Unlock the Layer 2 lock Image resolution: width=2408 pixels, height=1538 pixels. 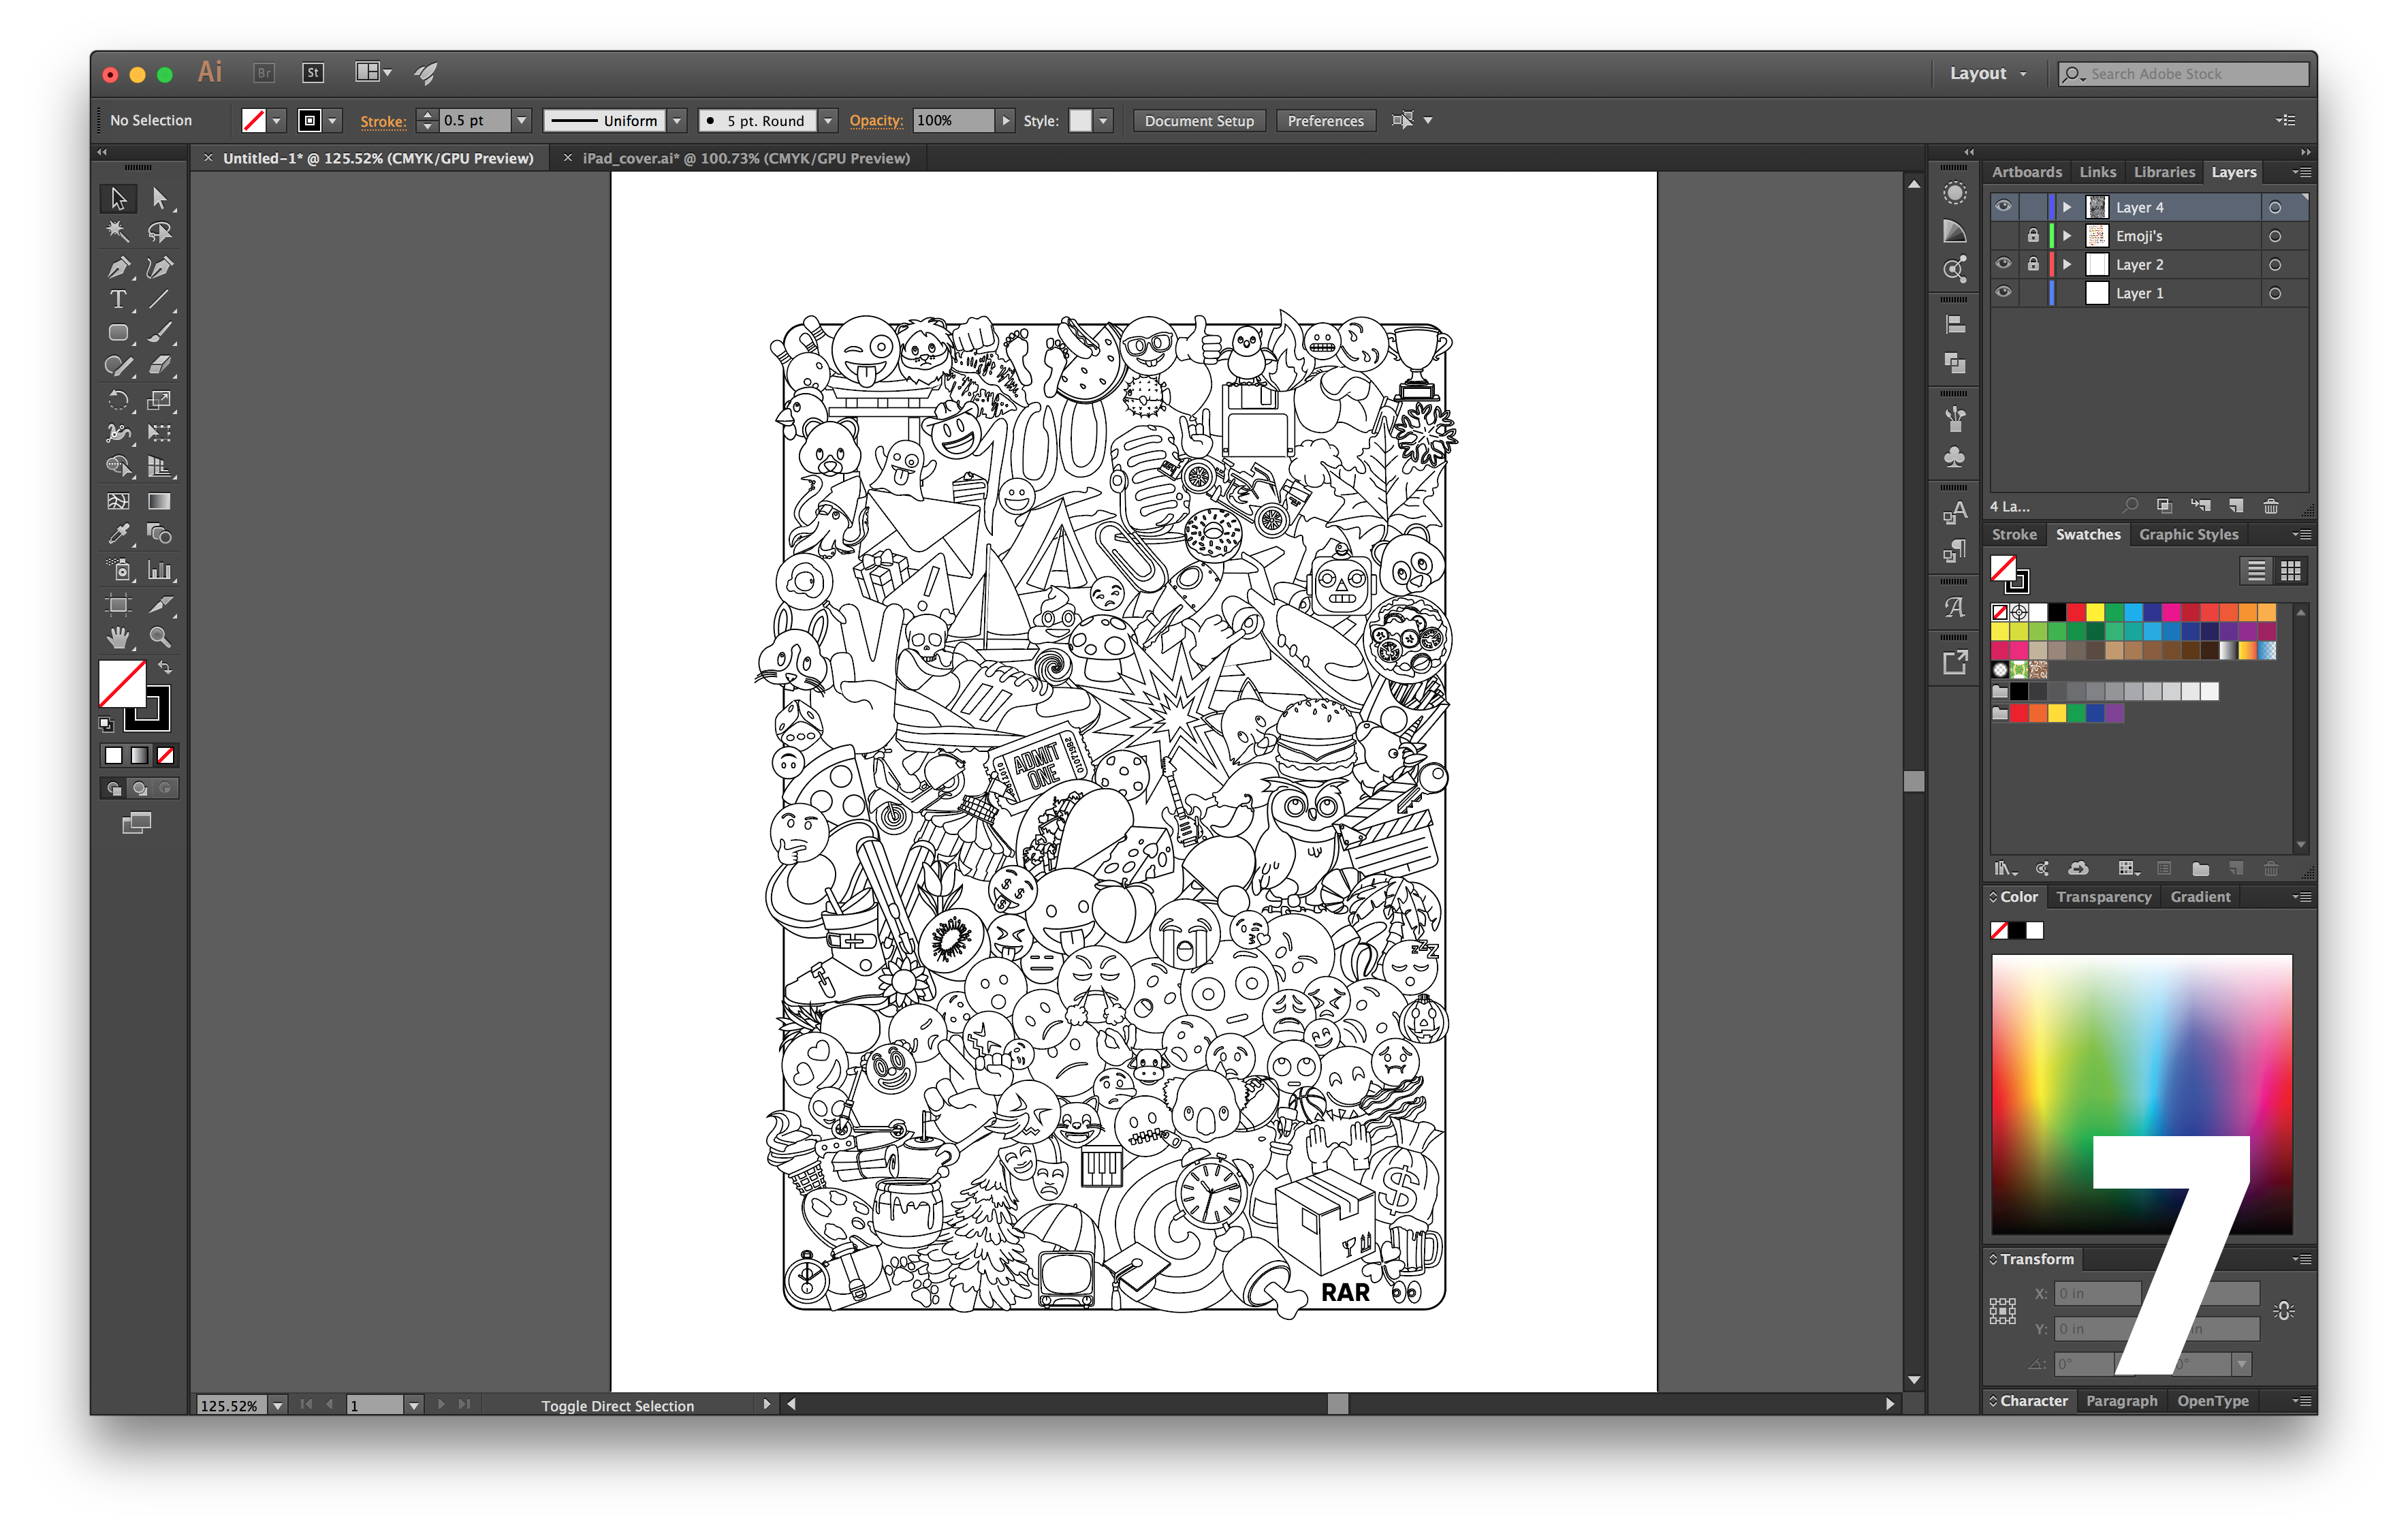click(2032, 264)
